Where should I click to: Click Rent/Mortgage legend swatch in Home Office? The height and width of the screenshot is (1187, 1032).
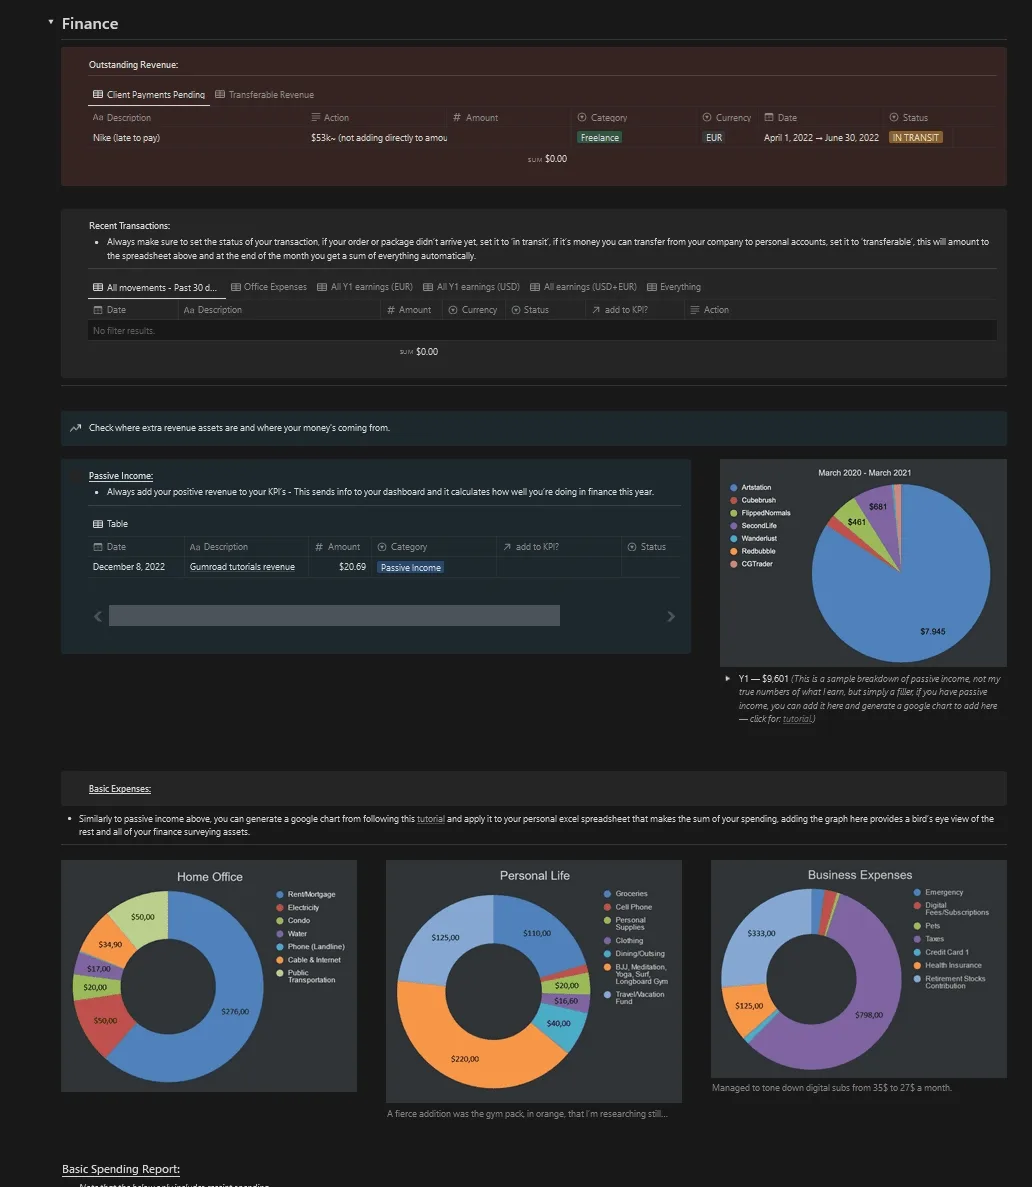tap(280, 895)
